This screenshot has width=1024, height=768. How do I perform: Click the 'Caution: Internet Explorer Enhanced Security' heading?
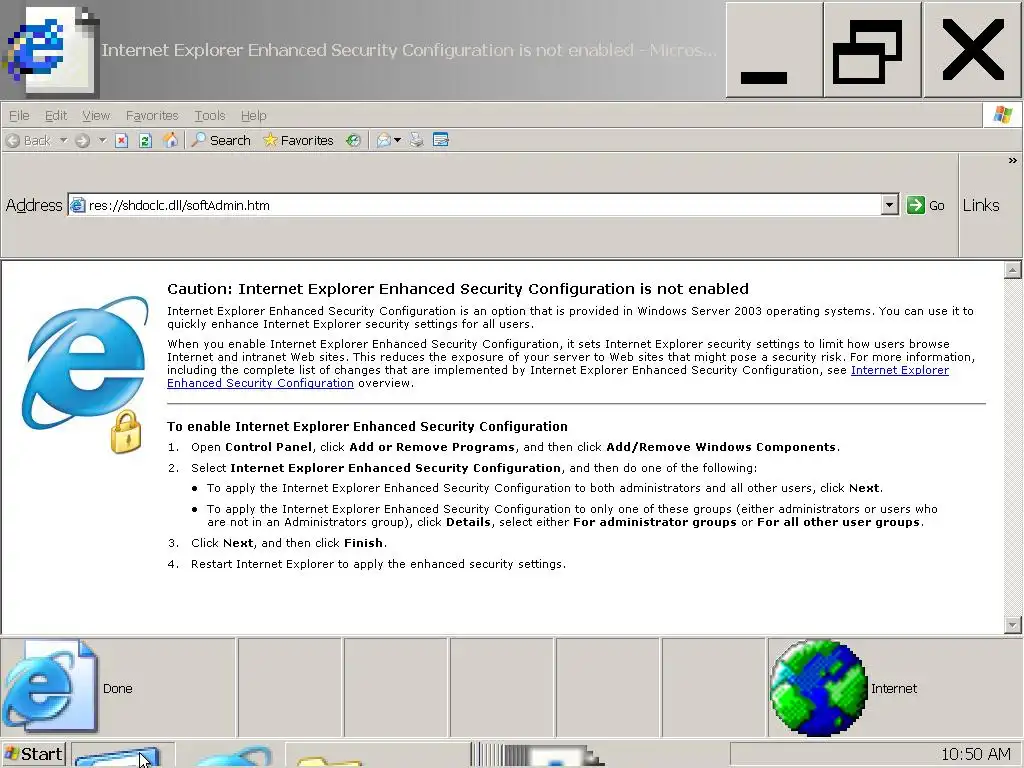coord(458,289)
